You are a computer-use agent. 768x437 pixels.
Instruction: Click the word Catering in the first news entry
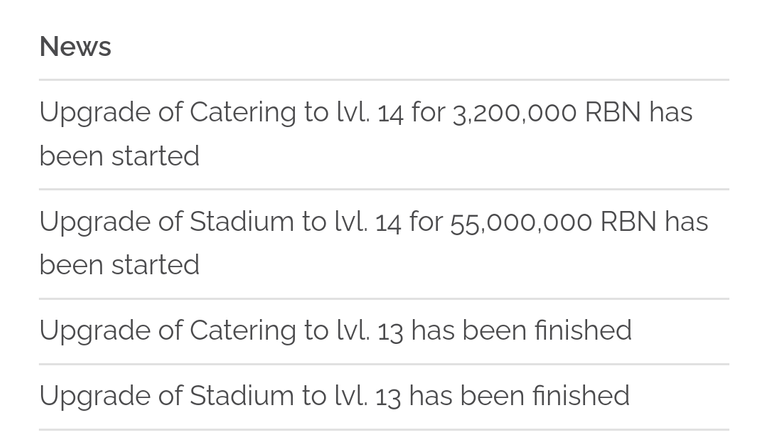click(242, 113)
